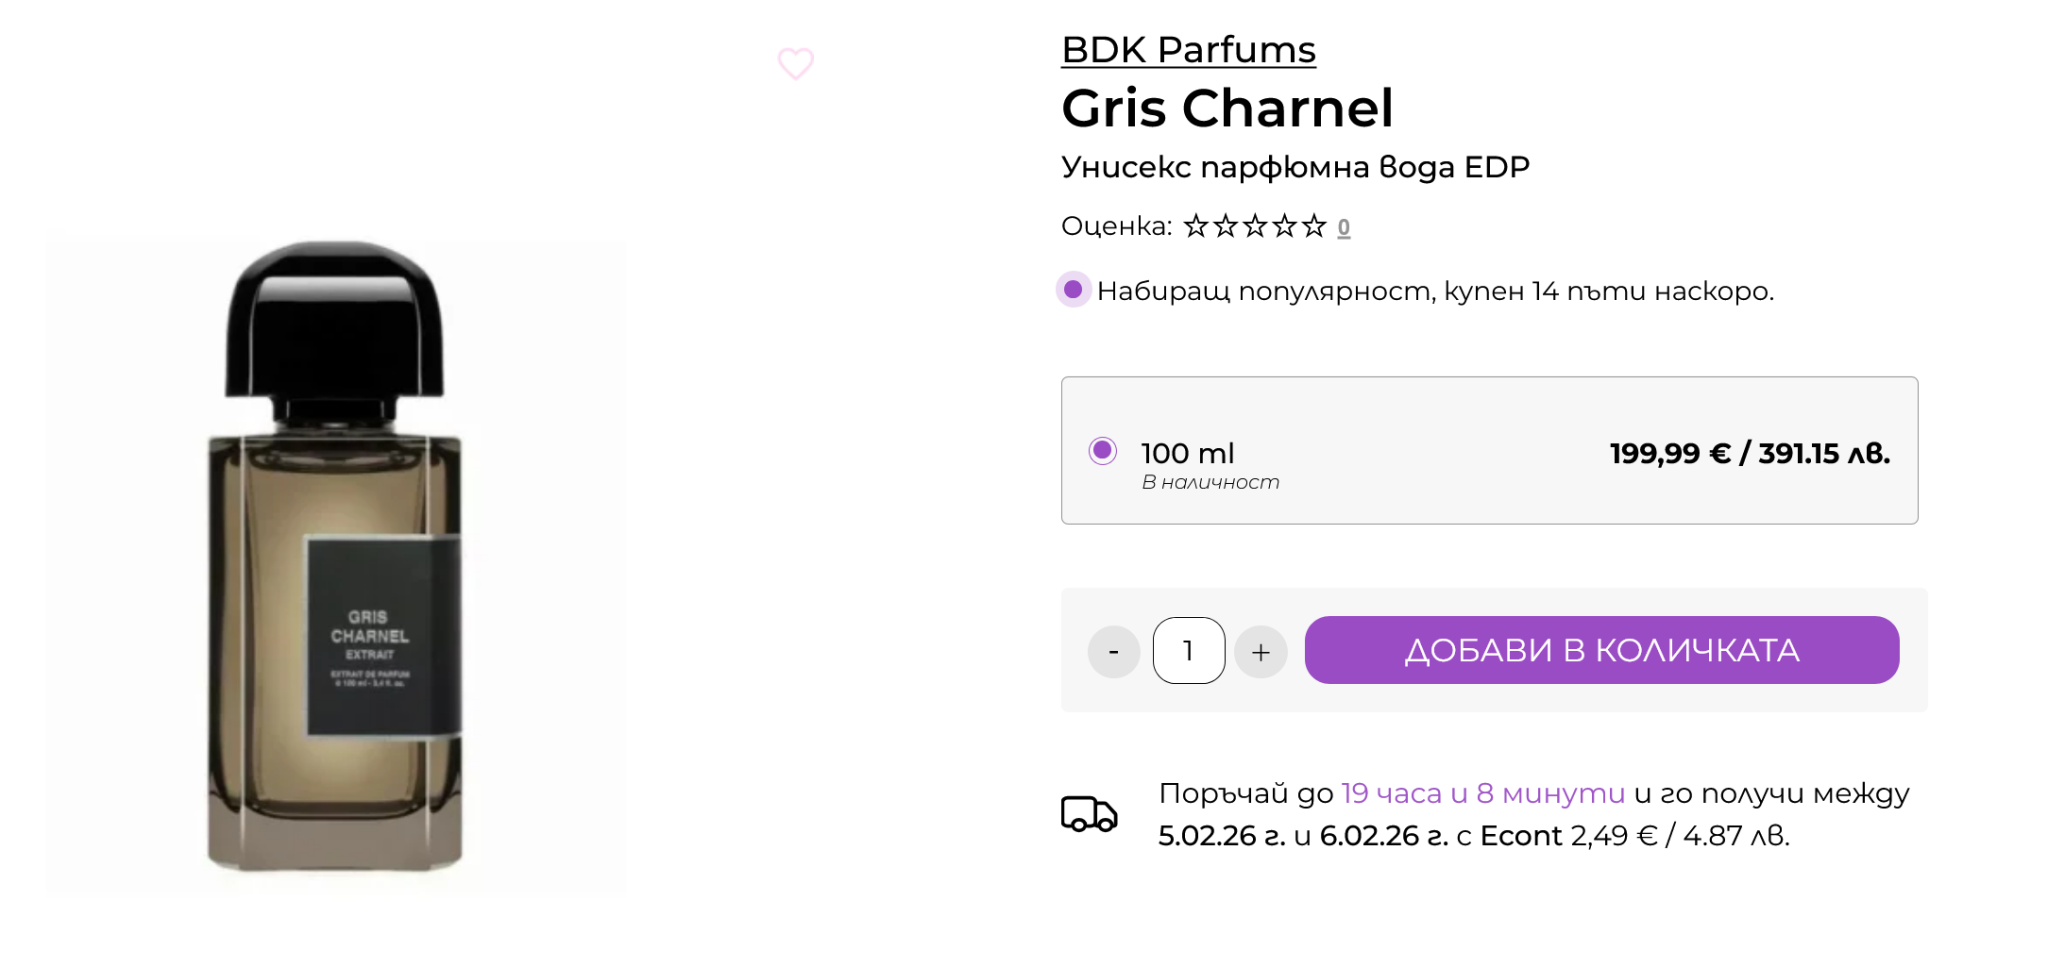The height and width of the screenshot is (967, 2048).
Task: Click the 'Унисекс парфюмна вода EDP' subtitle
Action: click(1295, 167)
